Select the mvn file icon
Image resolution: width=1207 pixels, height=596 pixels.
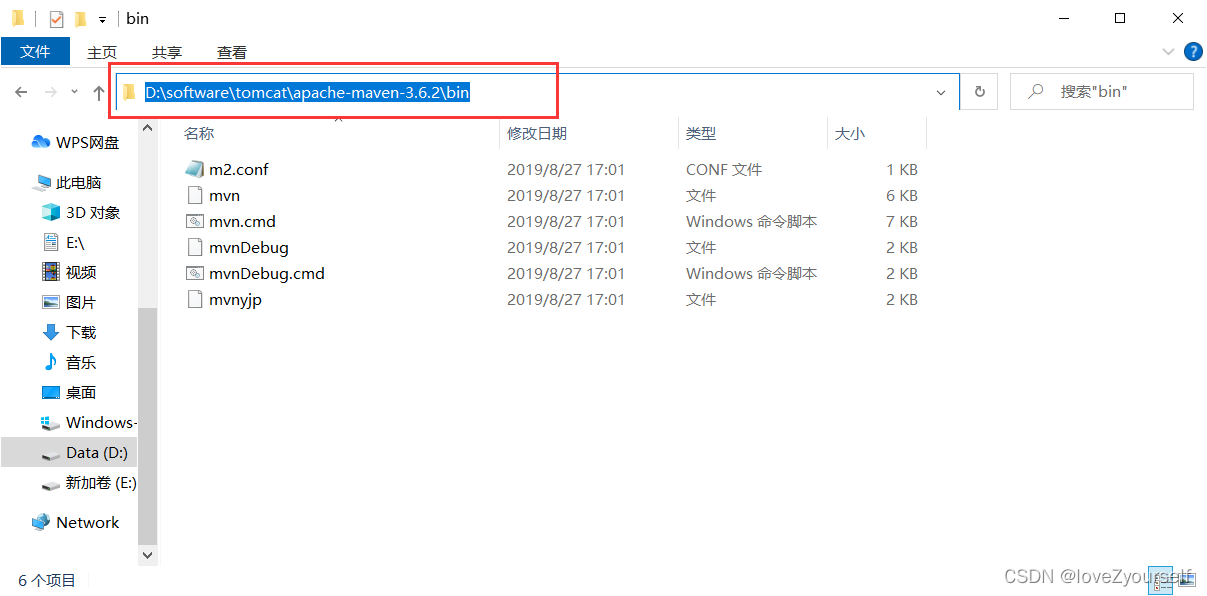point(194,195)
